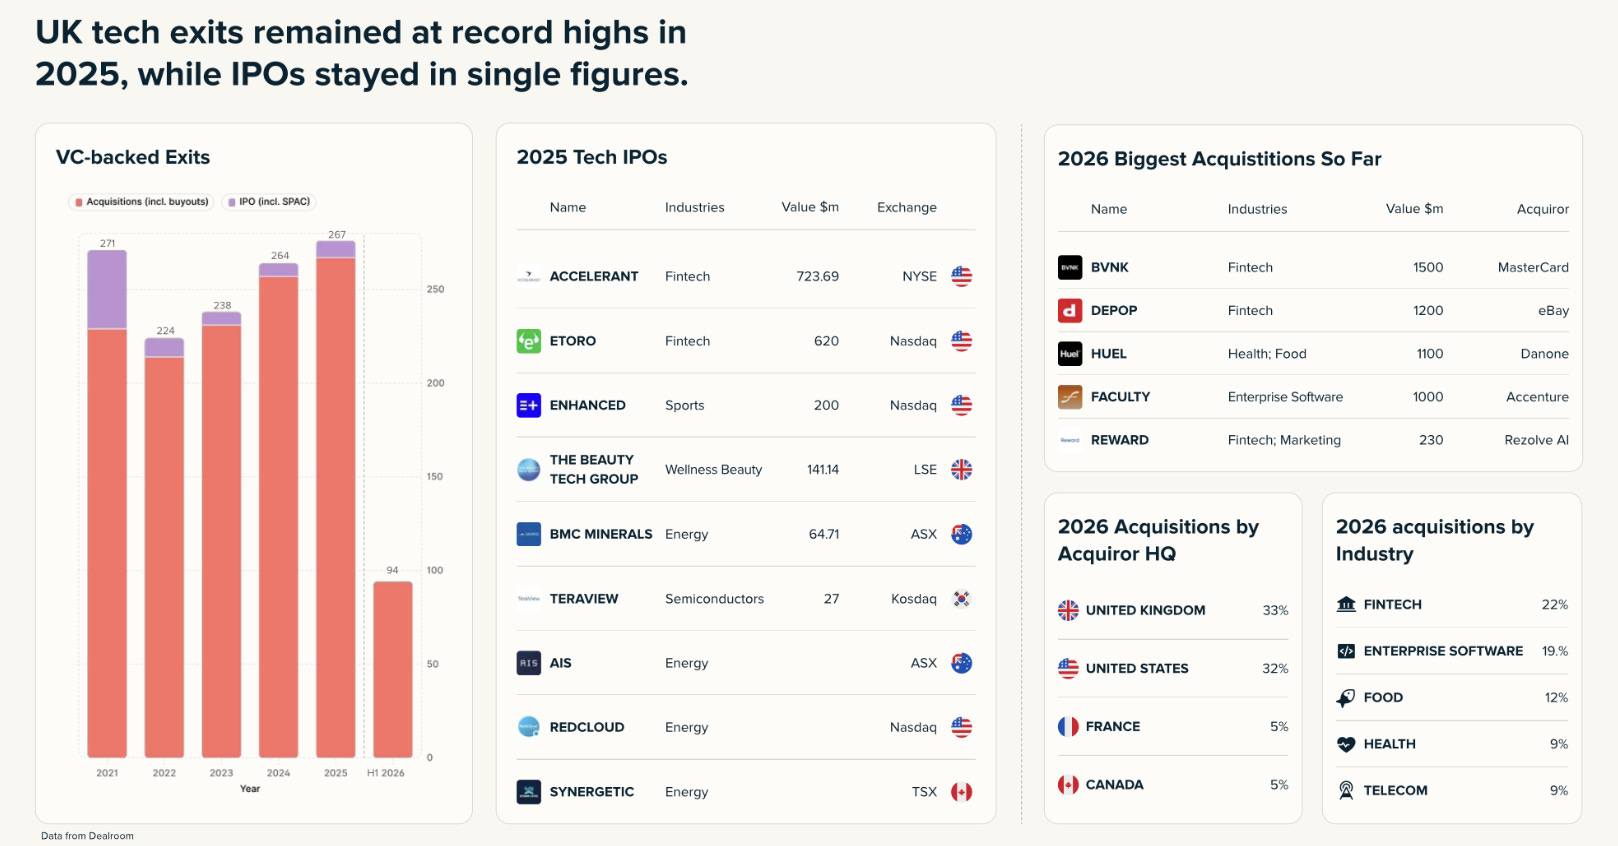Select South Korea flag in TeraView row
Screen dimensions: 1618x846
961,599
